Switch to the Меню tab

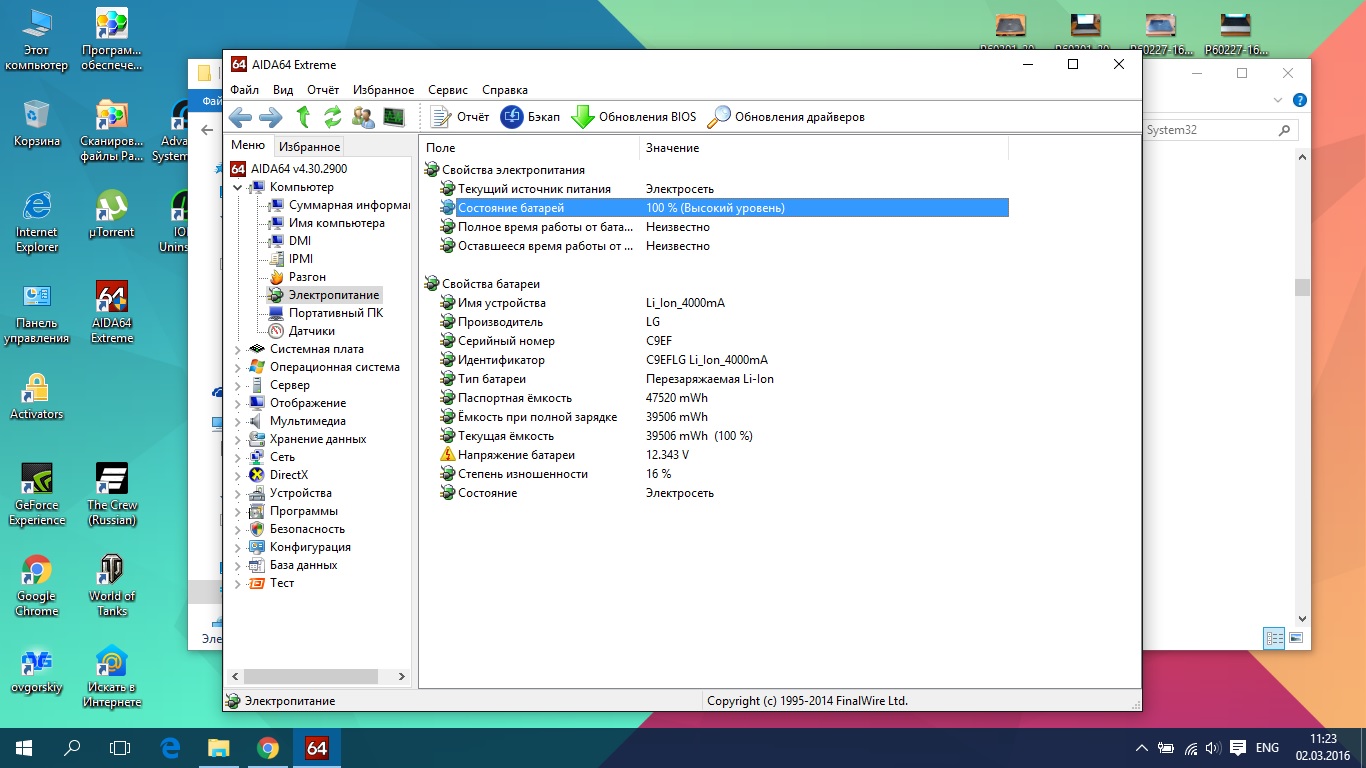click(248, 145)
